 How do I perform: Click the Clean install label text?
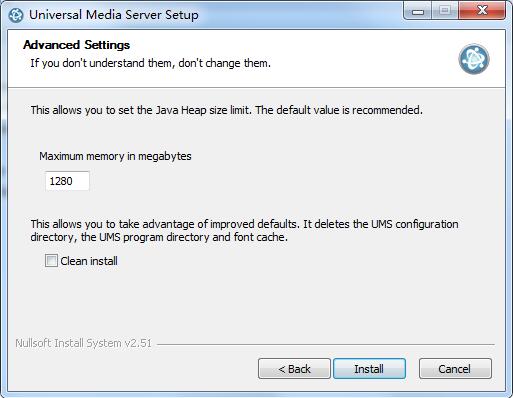(89, 261)
